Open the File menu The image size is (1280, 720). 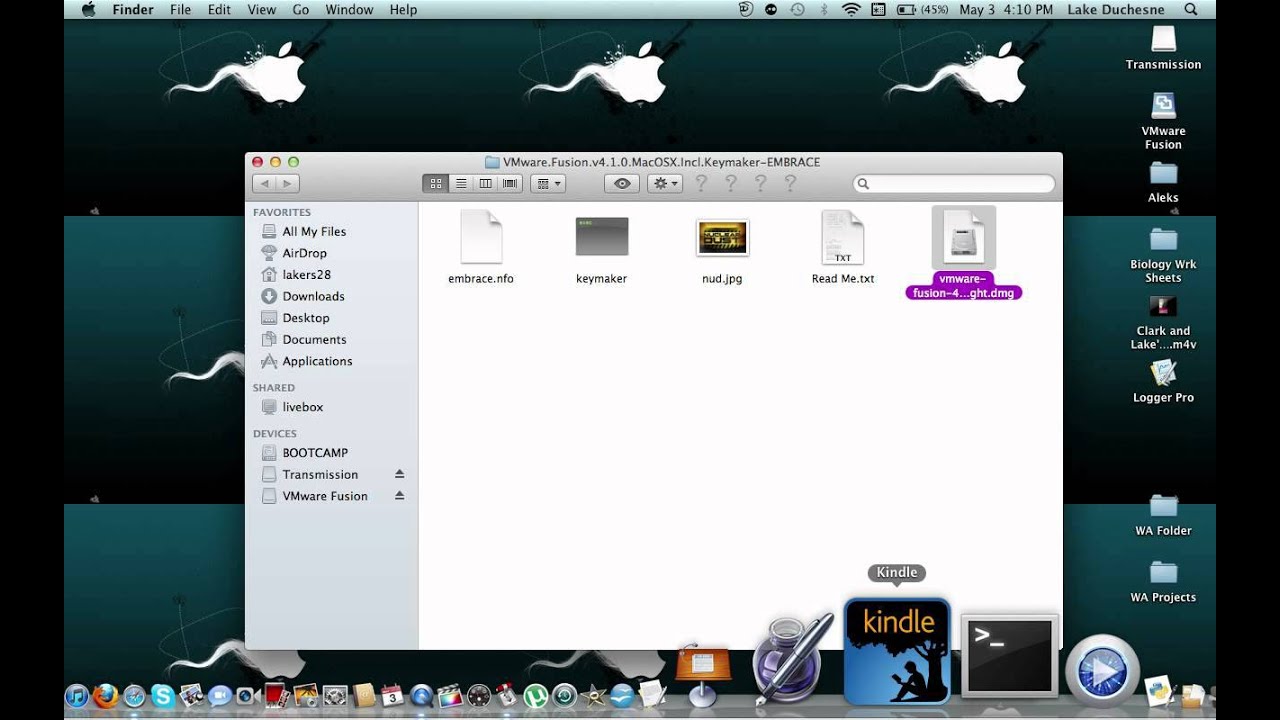(x=180, y=9)
